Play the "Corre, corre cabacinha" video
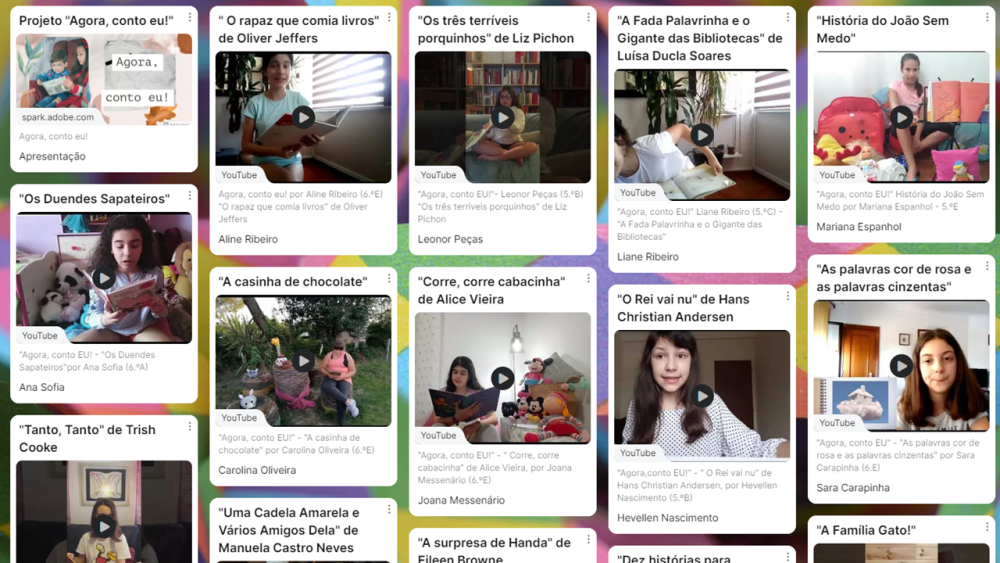The height and width of the screenshot is (563, 1000). [503, 378]
